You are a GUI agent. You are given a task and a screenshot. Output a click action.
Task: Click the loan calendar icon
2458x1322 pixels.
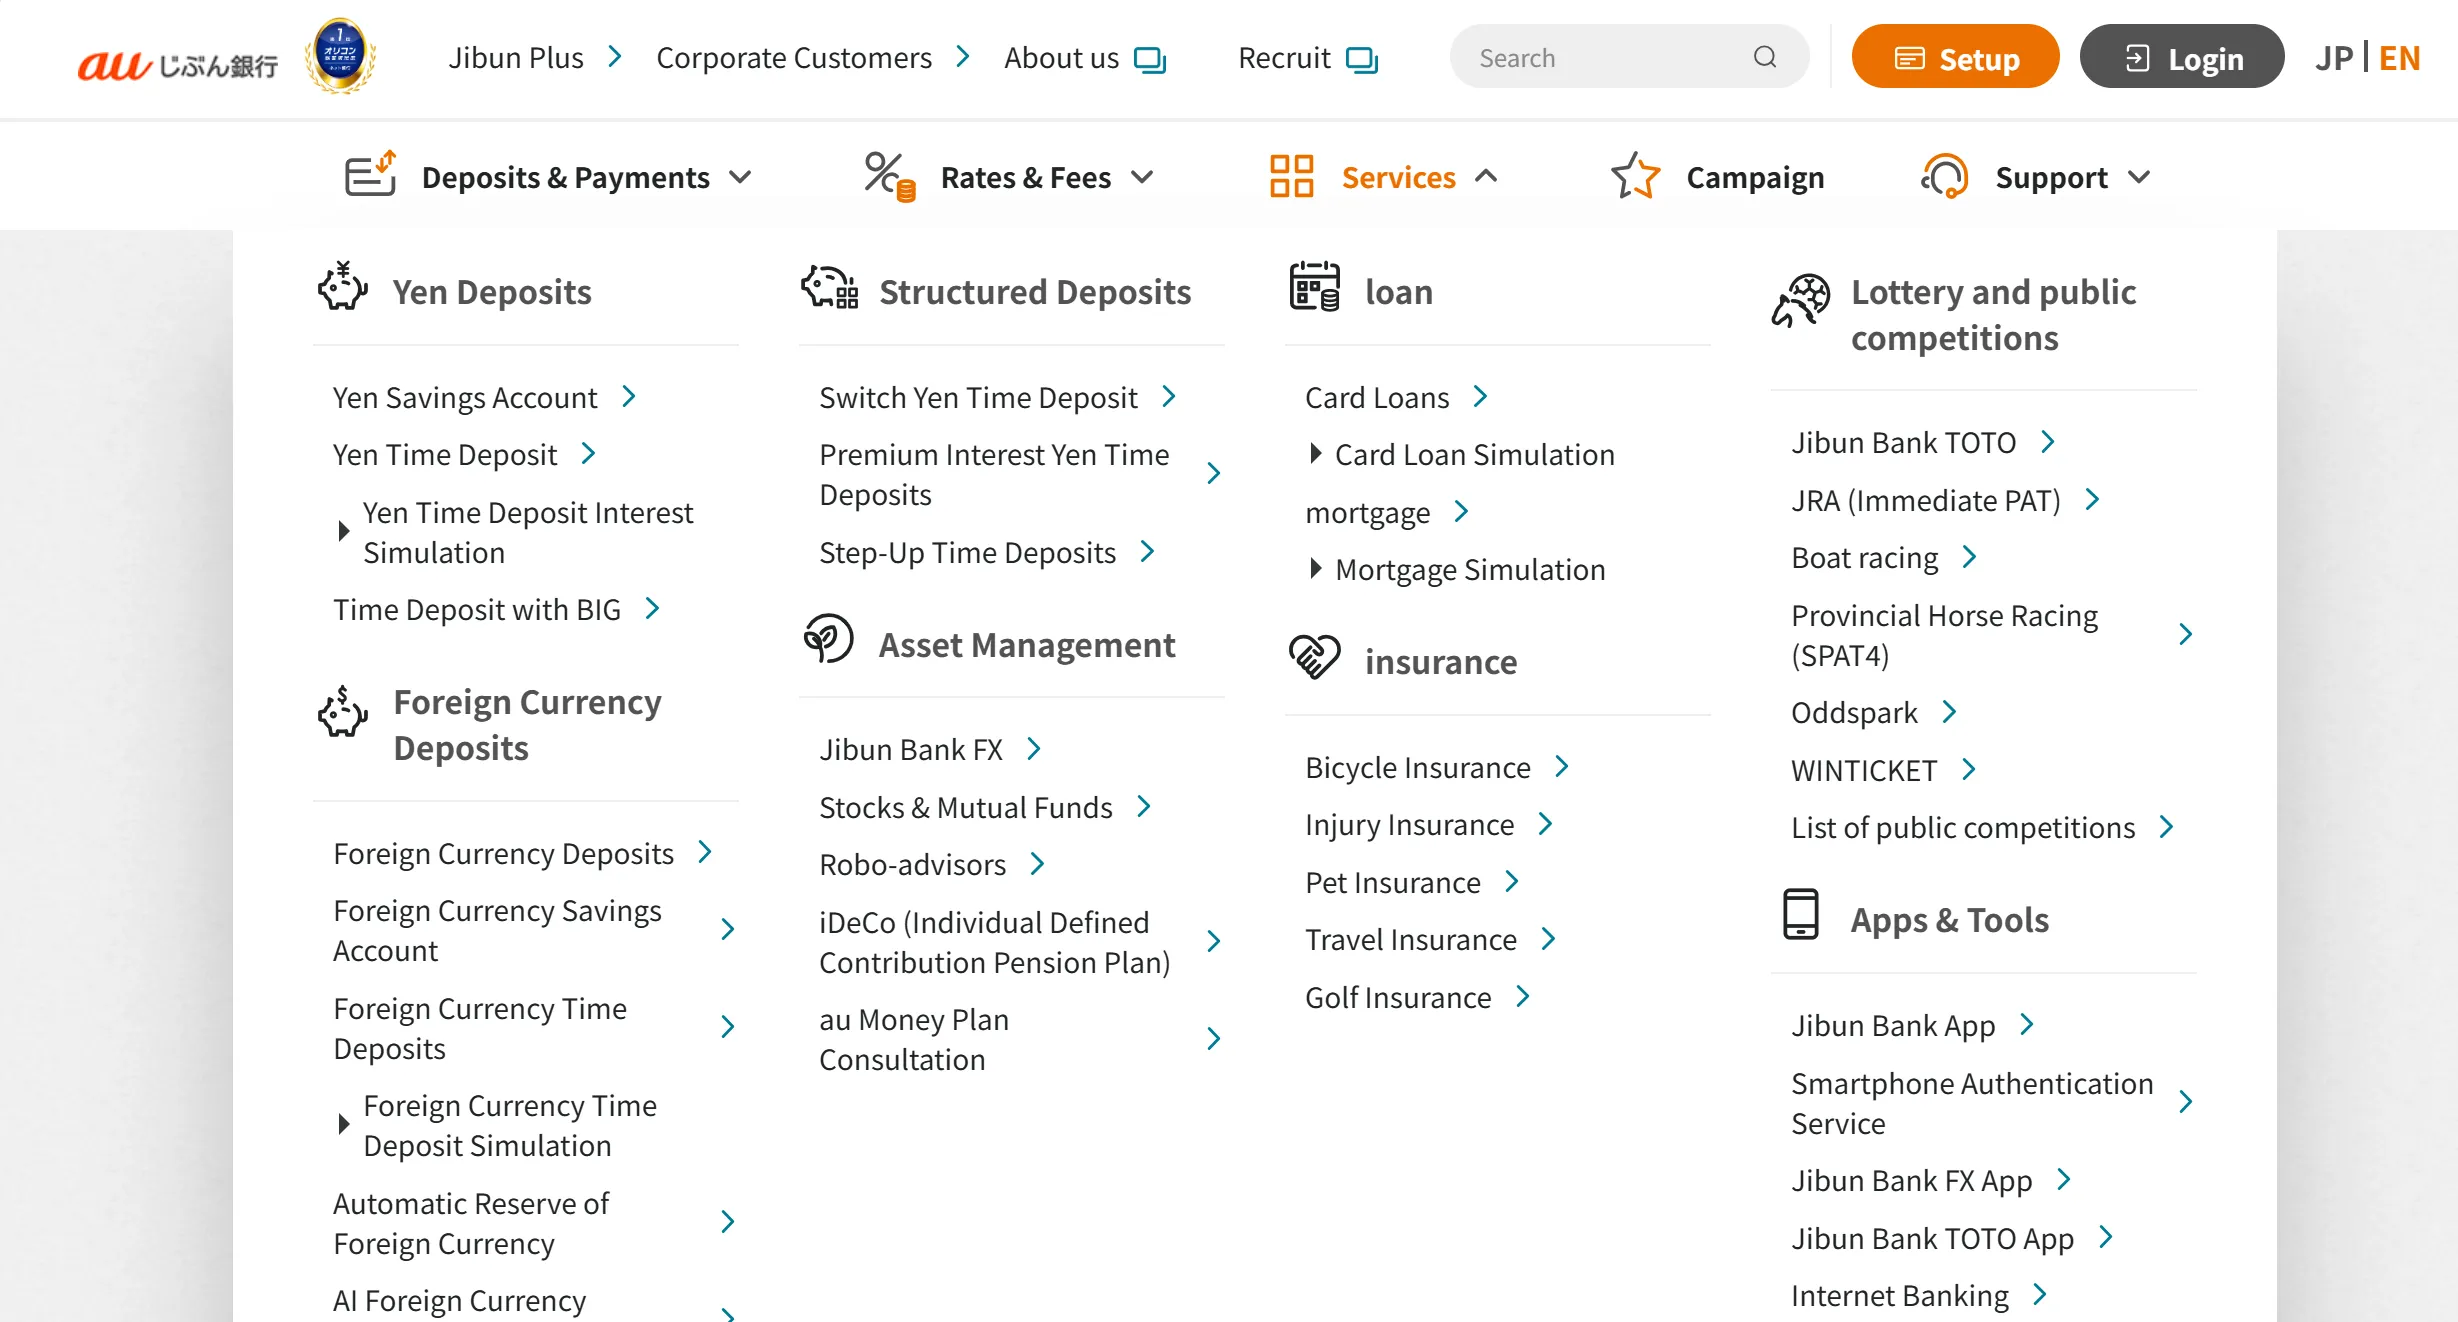1314,286
